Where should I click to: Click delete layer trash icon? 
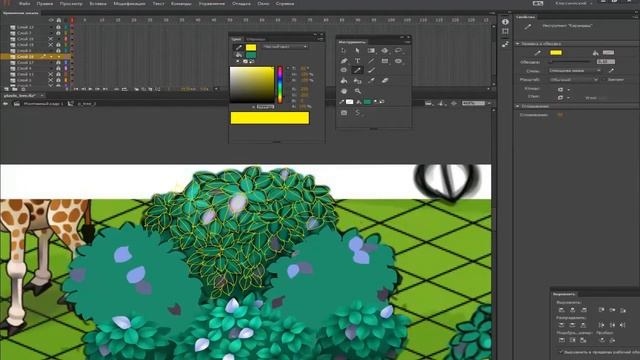23,89
